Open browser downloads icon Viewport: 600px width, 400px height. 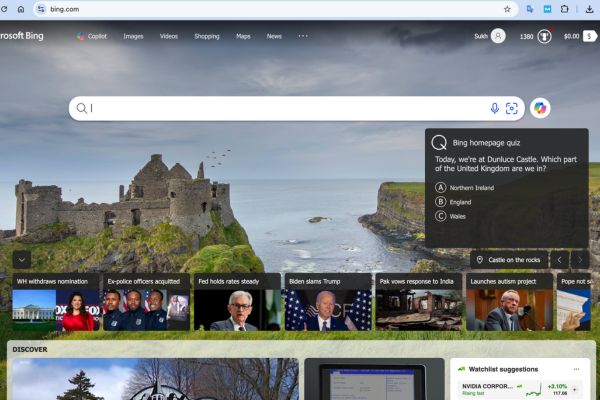tap(589, 9)
